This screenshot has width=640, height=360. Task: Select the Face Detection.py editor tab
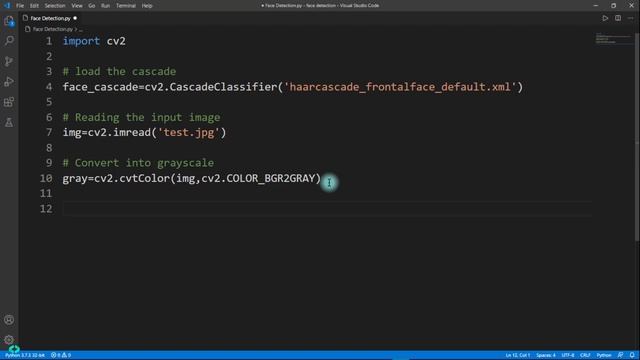coord(50,18)
